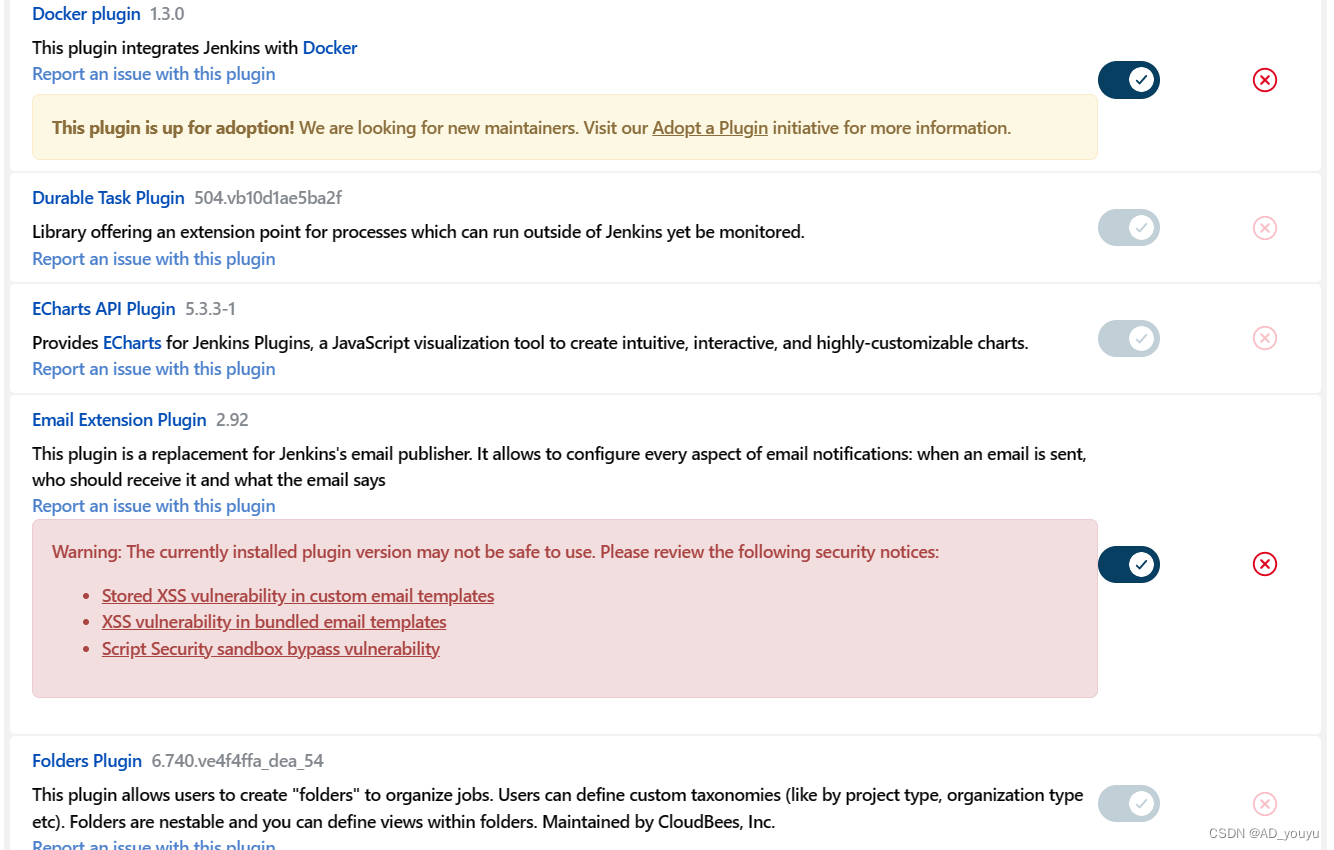This screenshot has height=850, width=1334.
Task: Click Docker plugin version 1.3.0 text
Action: tap(167, 14)
